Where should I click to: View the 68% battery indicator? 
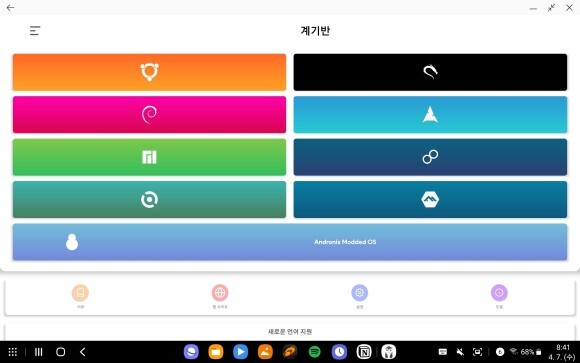click(x=531, y=352)
